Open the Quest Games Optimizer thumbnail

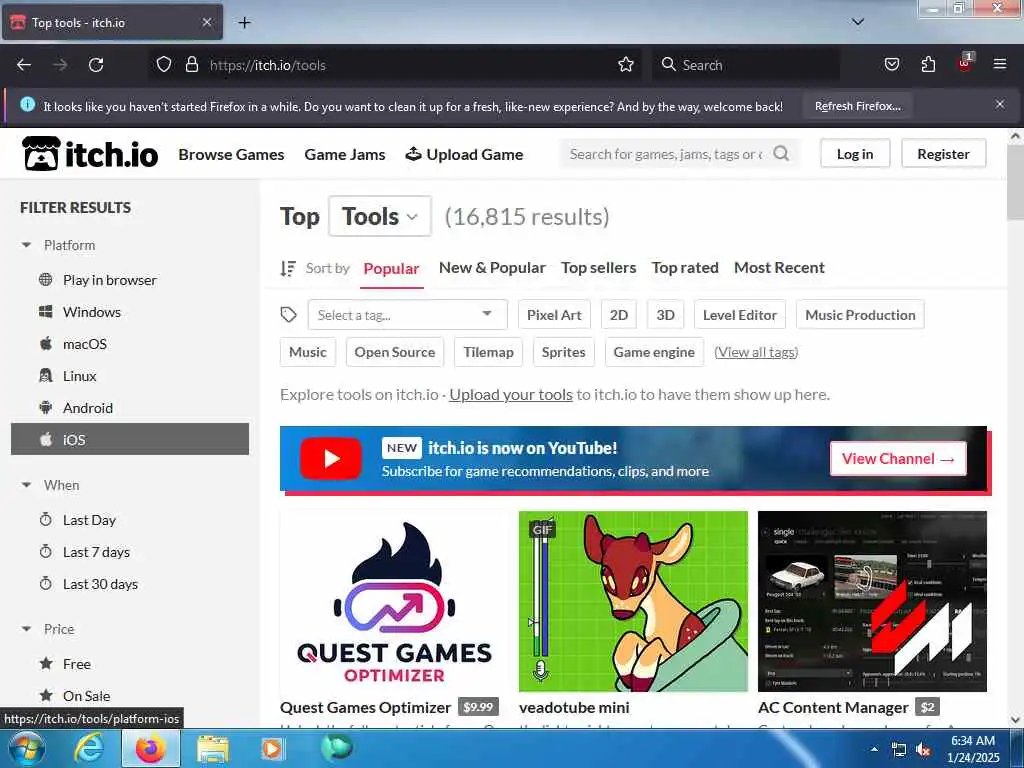[394, 601]
